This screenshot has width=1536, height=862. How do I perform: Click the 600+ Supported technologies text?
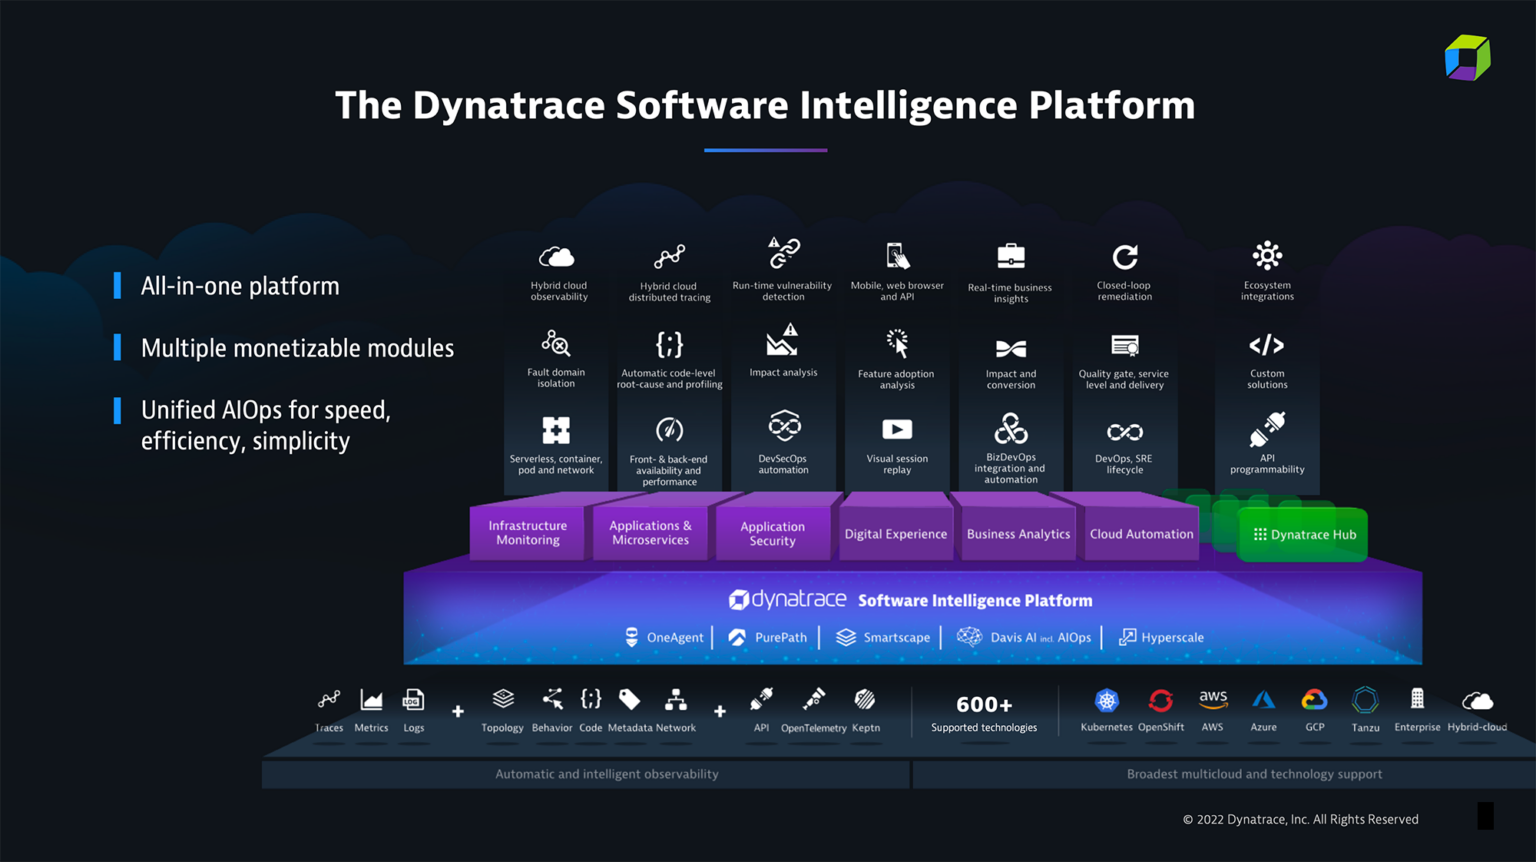click(x=984, y=713)
